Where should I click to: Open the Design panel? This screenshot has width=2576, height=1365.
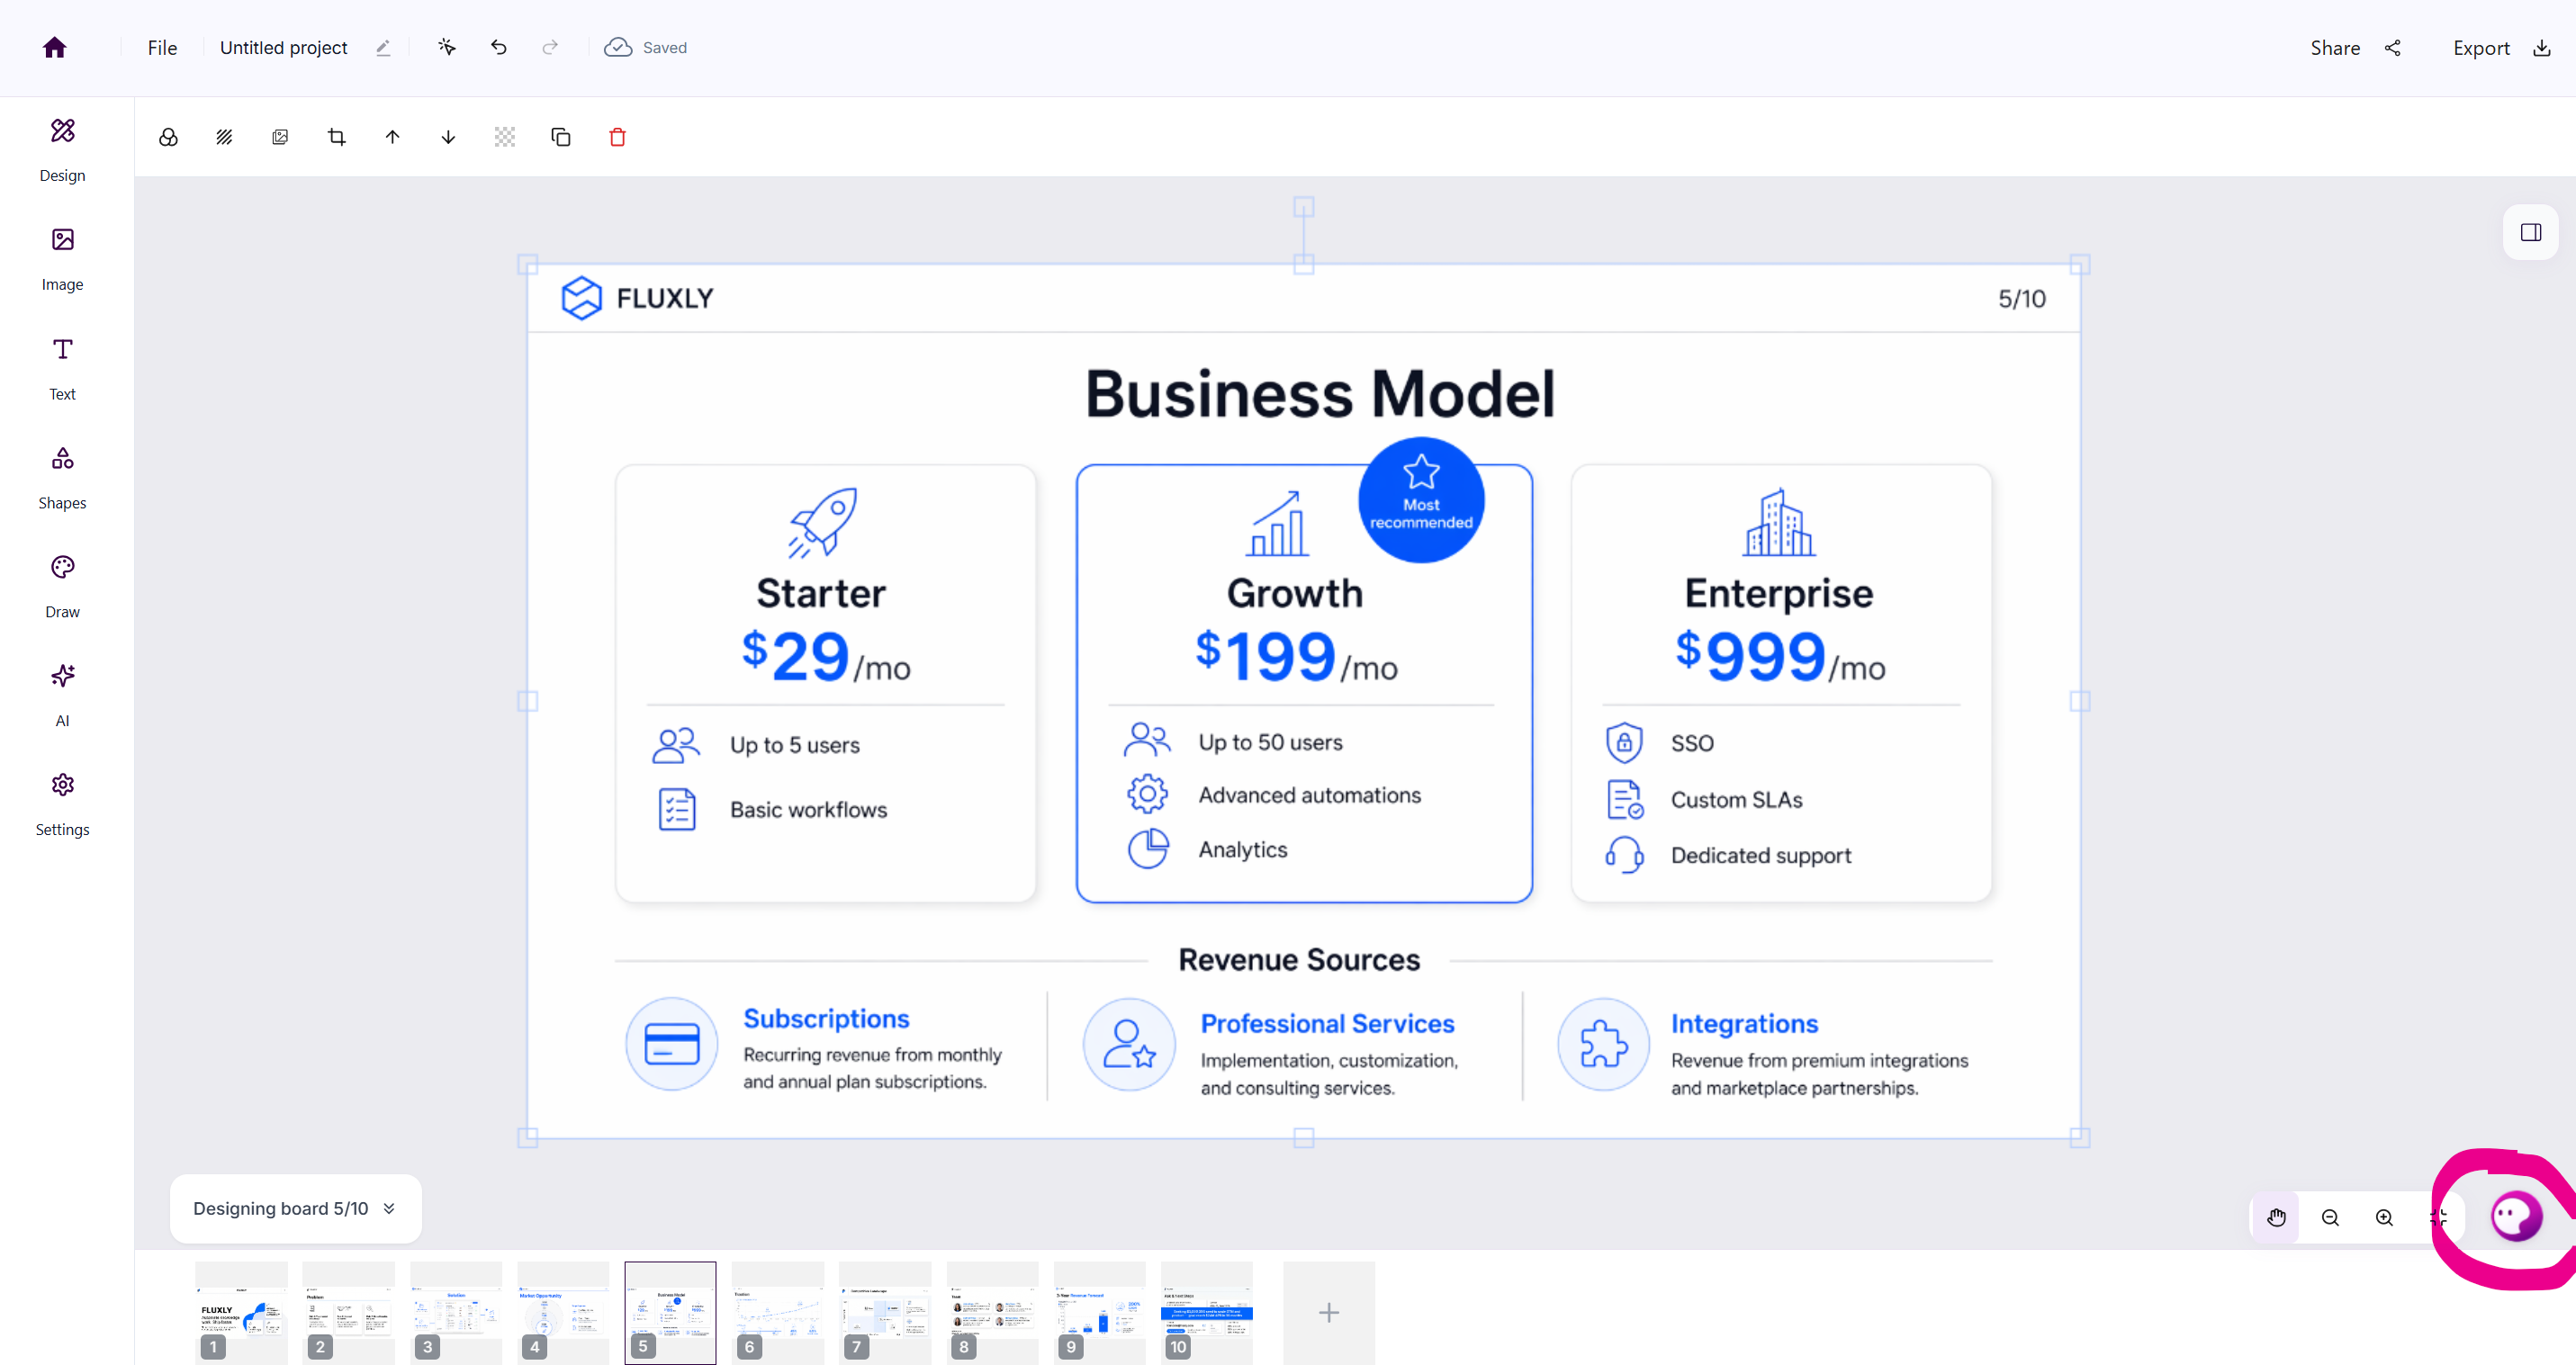coord(62,150)
